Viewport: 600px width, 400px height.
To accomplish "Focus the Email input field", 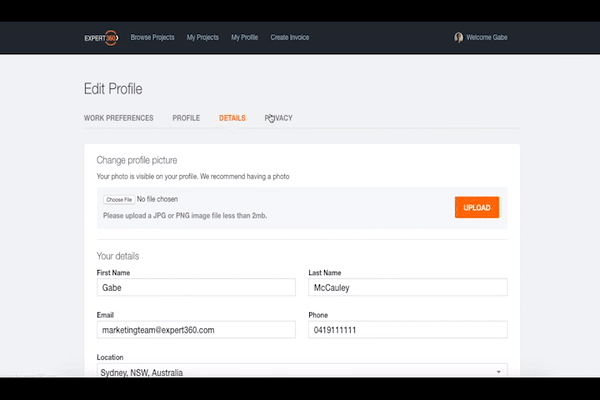I will 196,329.
